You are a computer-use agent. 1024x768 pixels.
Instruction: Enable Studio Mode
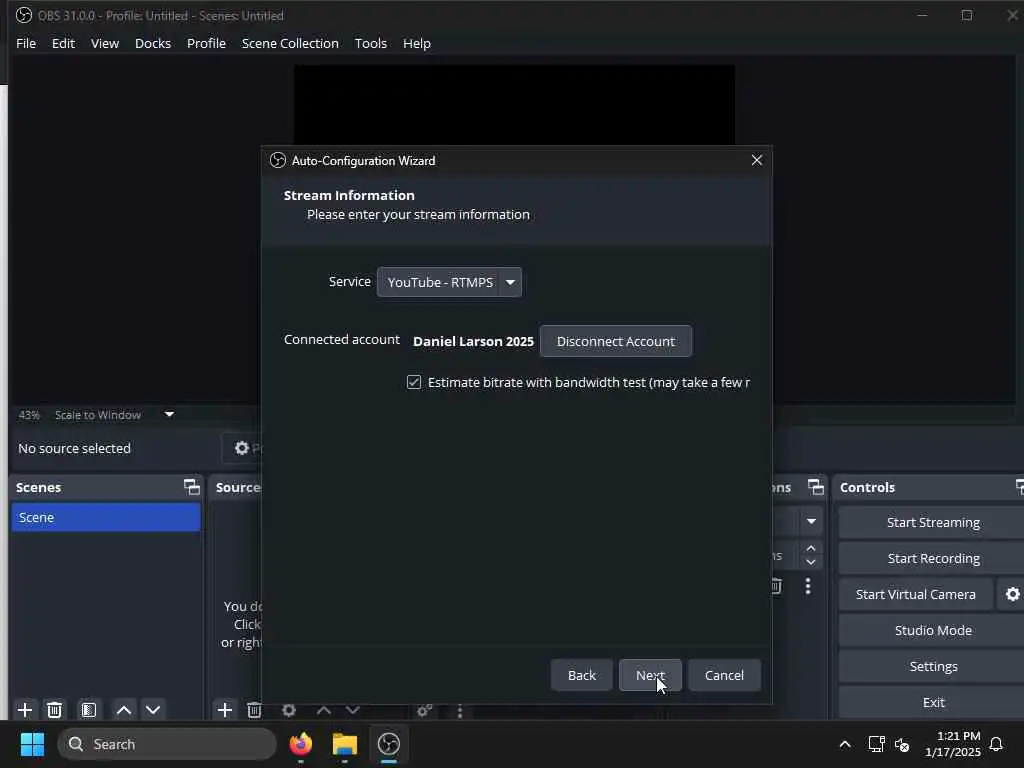coord(933,630)
